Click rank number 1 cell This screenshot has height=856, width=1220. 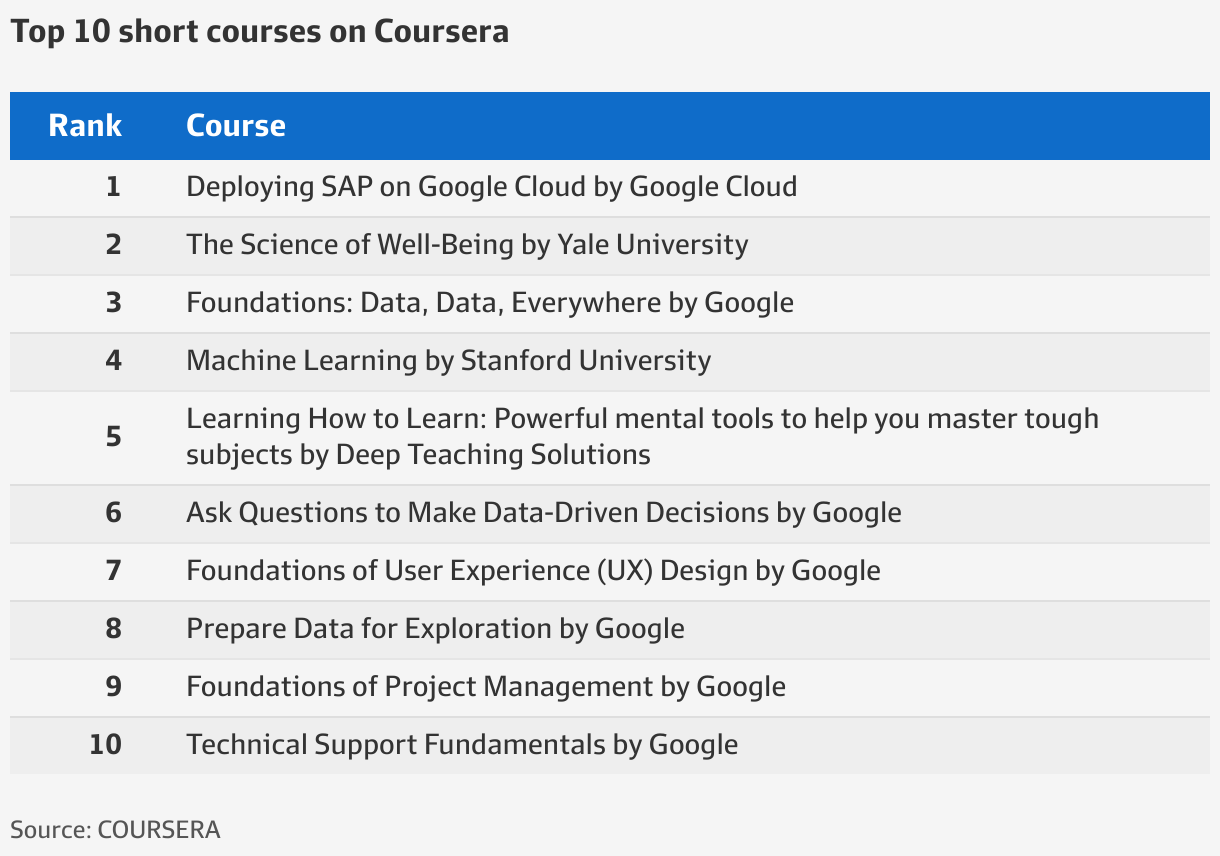tap(113, 187)
